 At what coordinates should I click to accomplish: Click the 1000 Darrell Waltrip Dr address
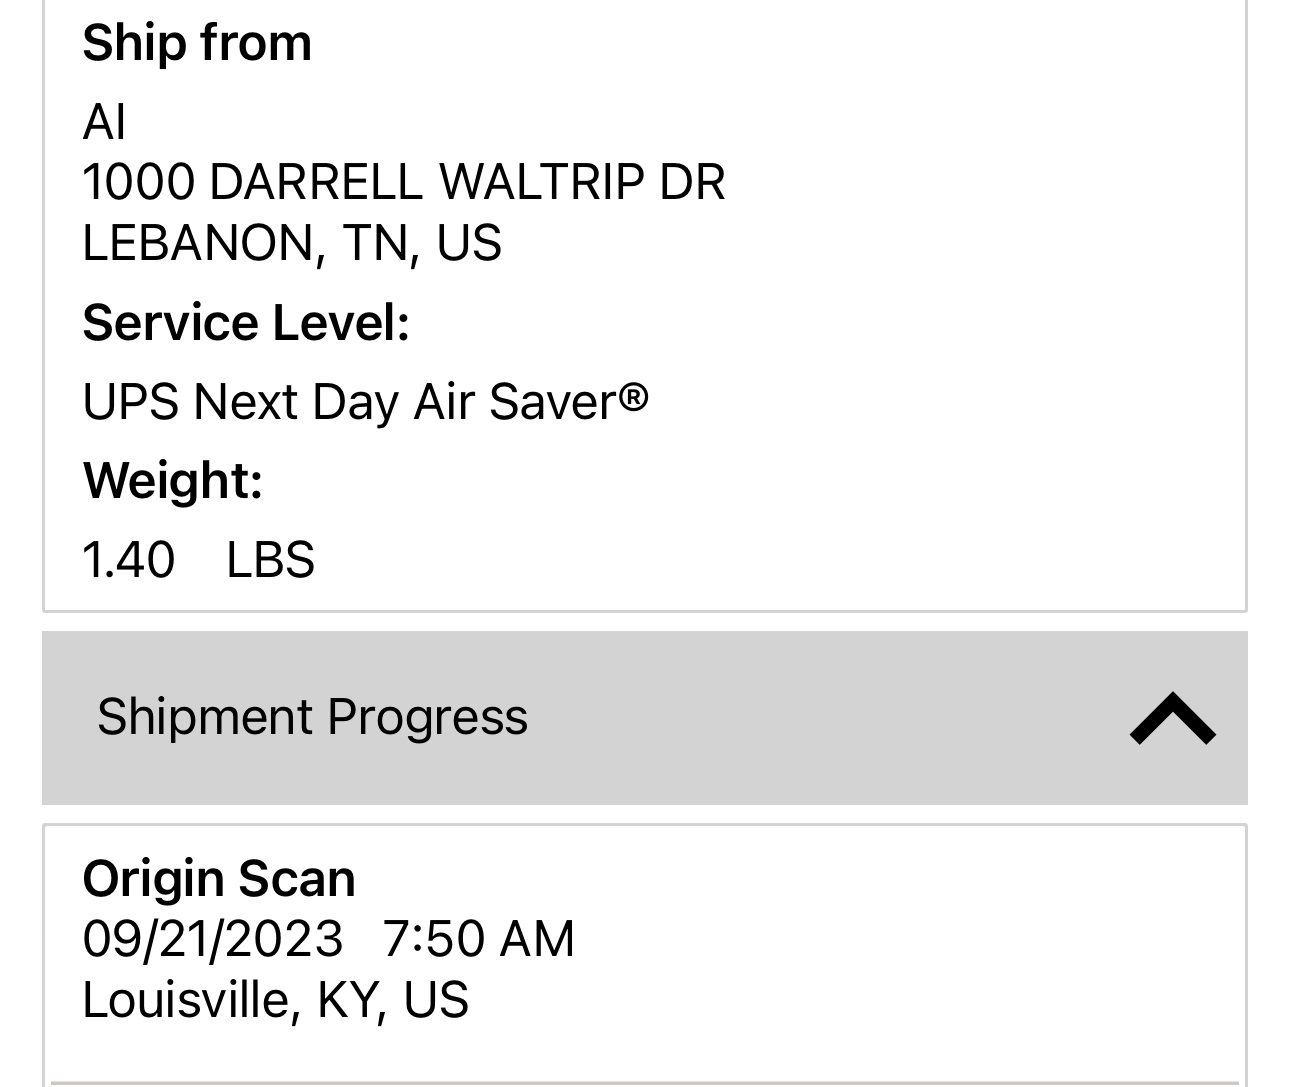pos(403,182)
